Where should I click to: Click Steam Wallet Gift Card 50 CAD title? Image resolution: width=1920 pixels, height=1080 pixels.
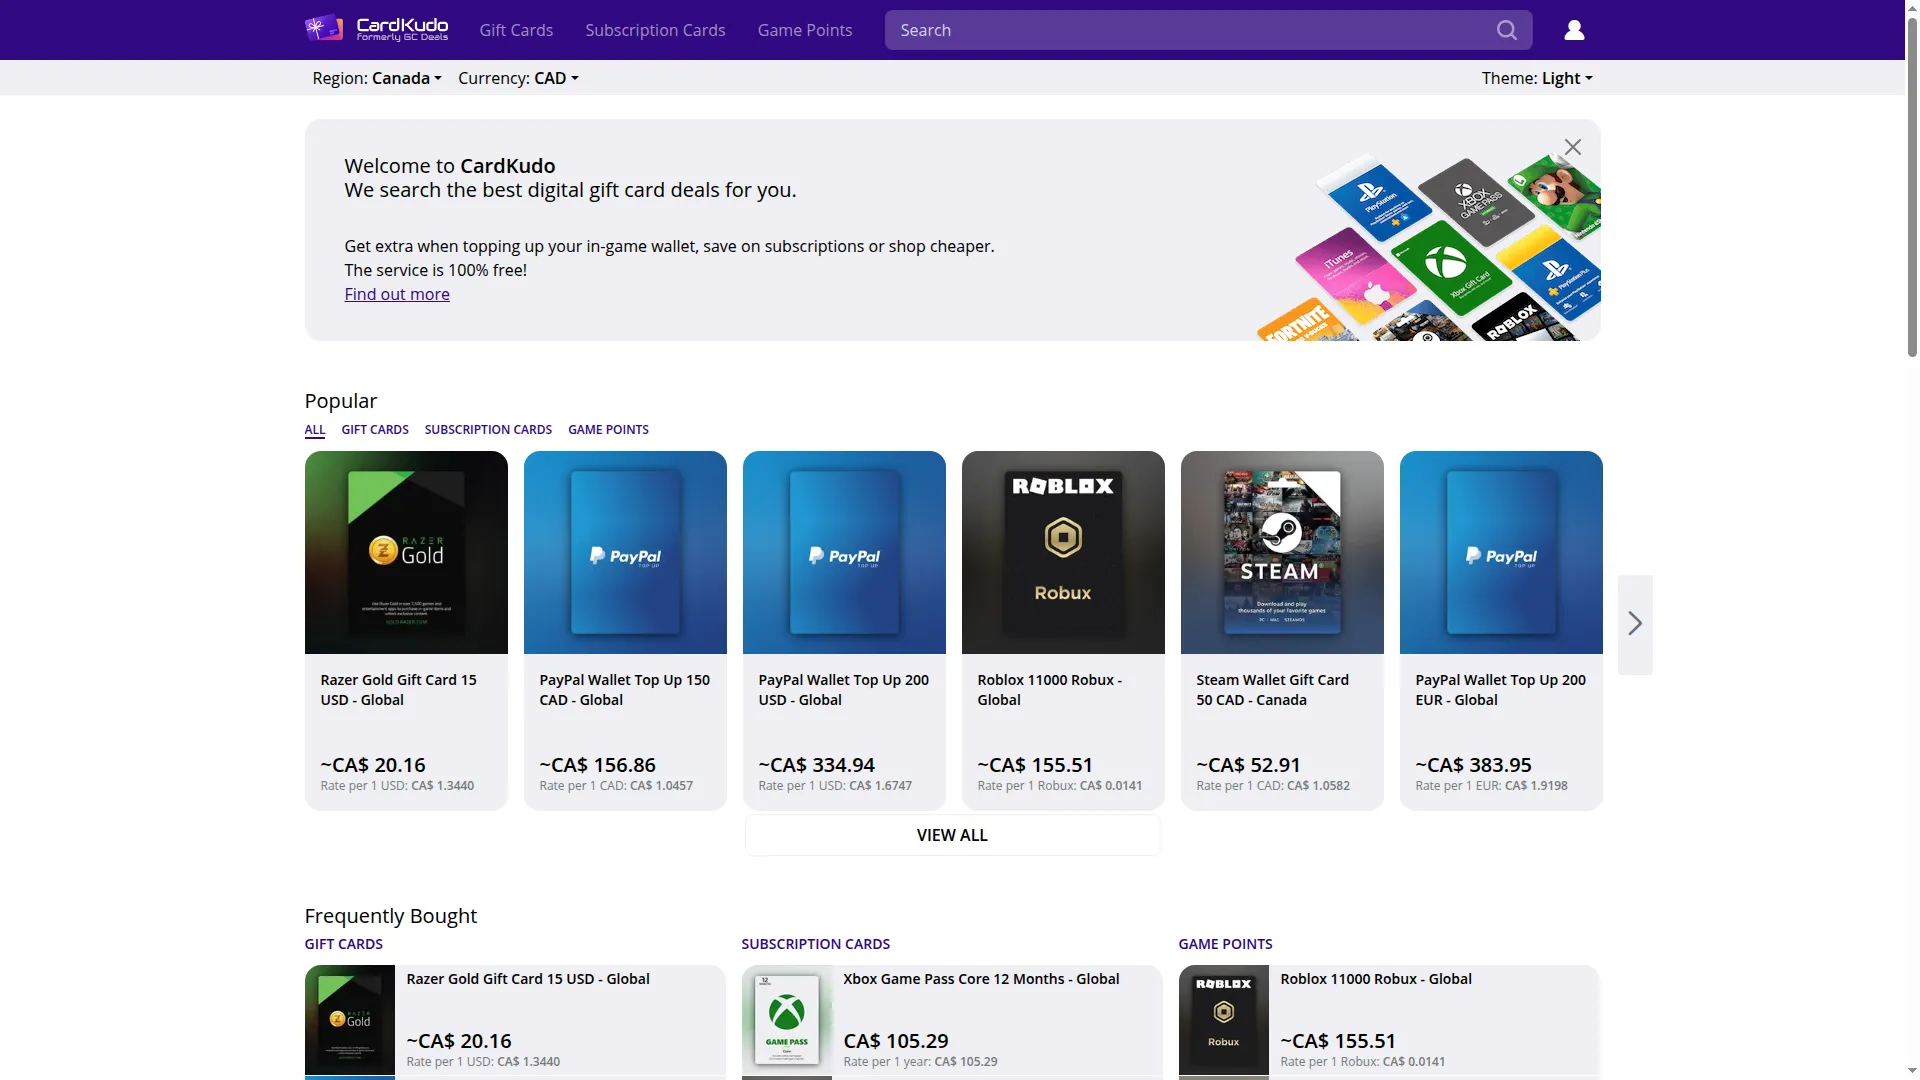pyautogui.click(x=1273, y=690)
